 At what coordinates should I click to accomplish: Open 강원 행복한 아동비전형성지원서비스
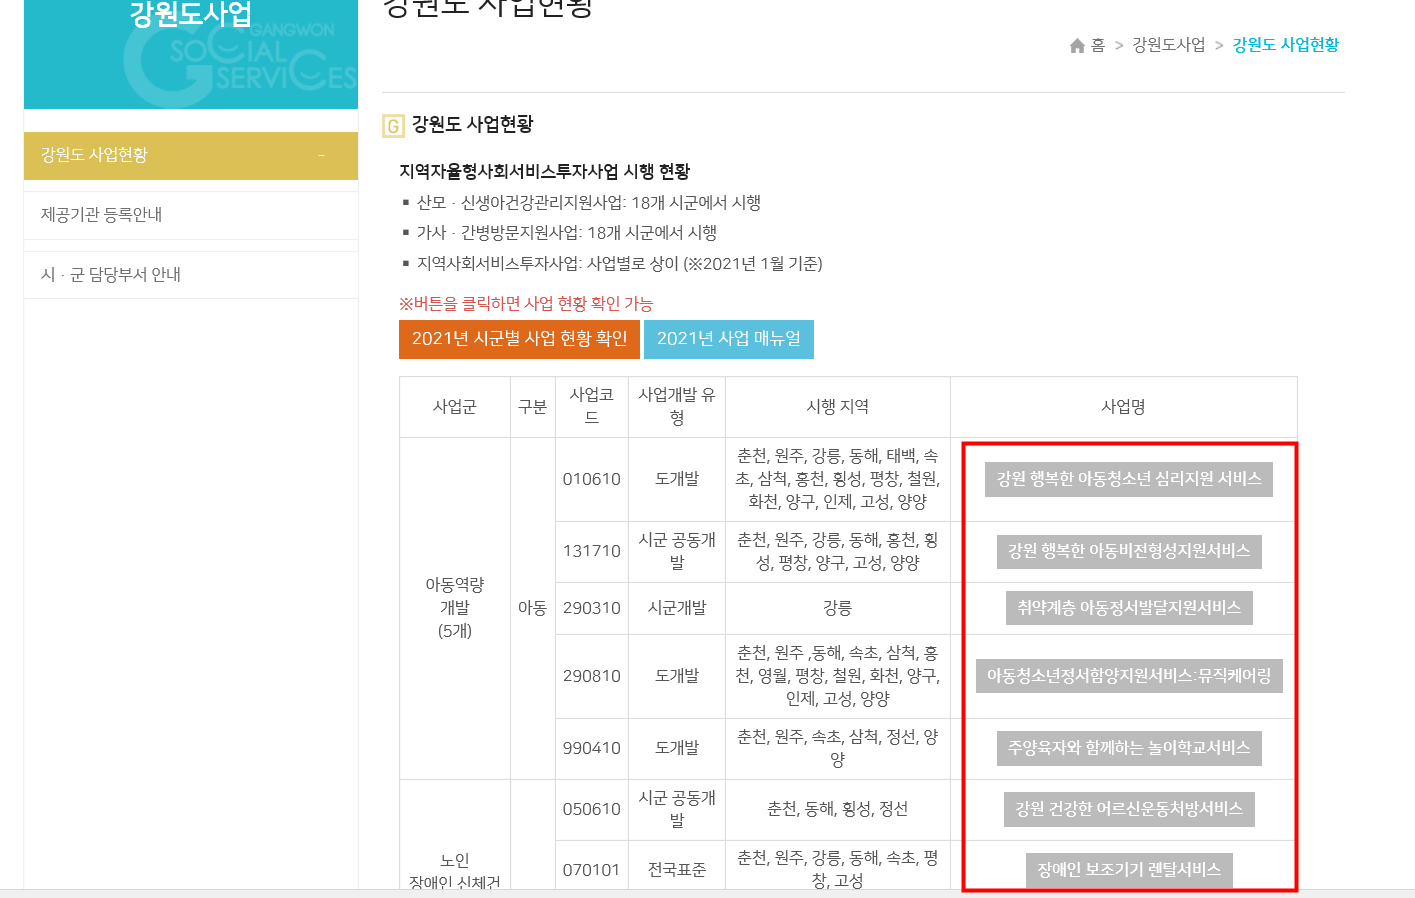pyautogui.click(x=1128, y=551)
